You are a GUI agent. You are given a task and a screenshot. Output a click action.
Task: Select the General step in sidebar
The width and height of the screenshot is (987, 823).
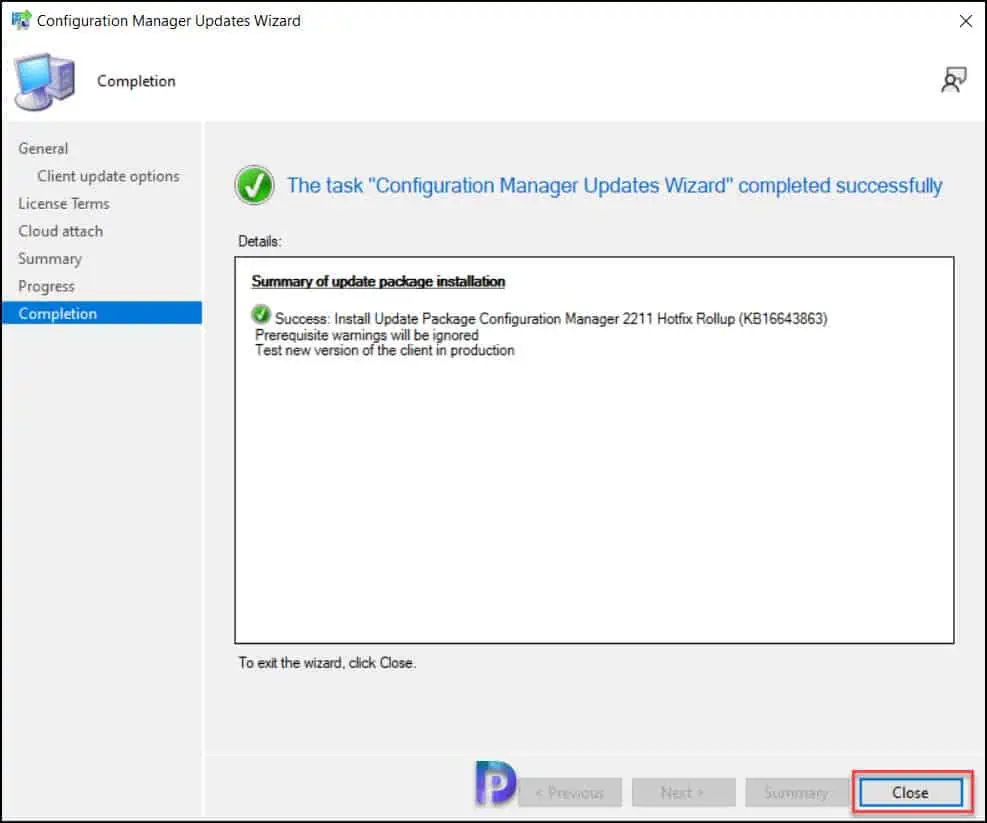point(43,149)
